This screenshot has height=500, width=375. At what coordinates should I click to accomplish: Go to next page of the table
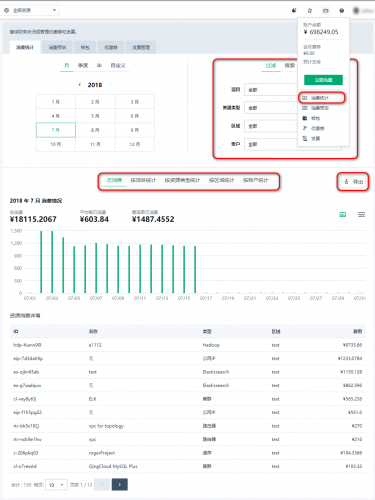(120, 484)
